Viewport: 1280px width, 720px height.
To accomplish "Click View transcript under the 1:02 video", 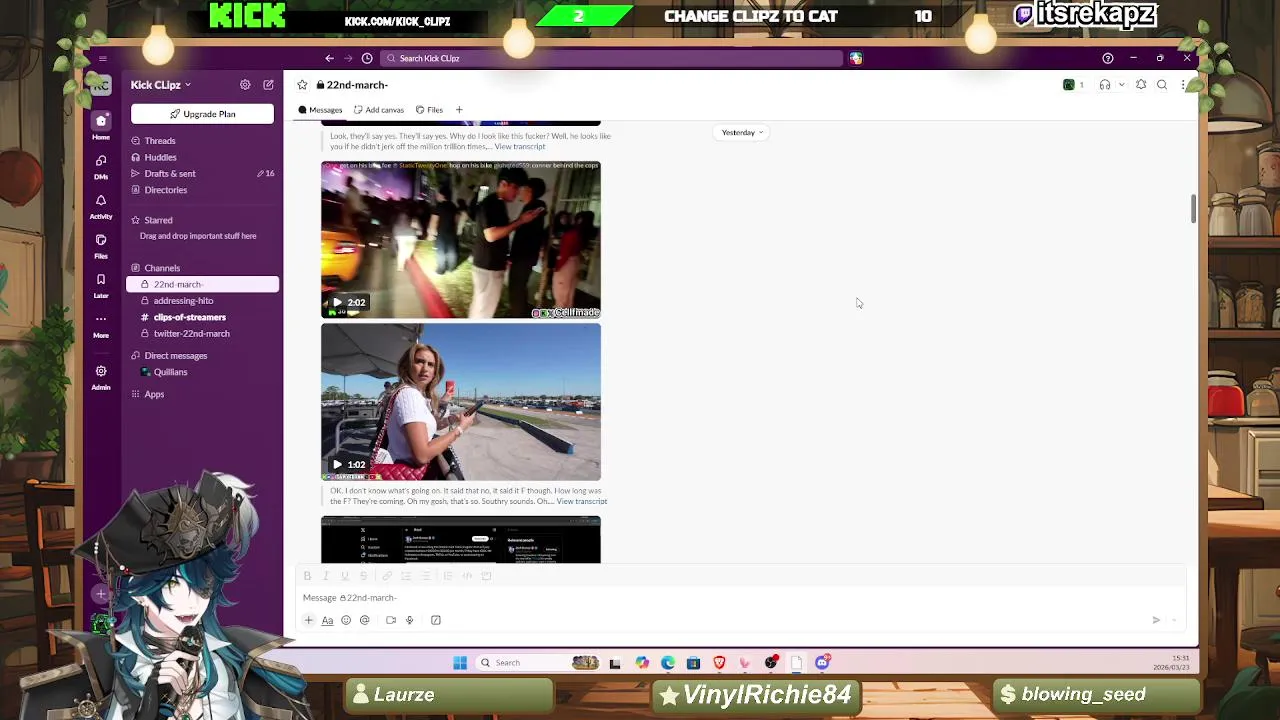I will (581, 501).
